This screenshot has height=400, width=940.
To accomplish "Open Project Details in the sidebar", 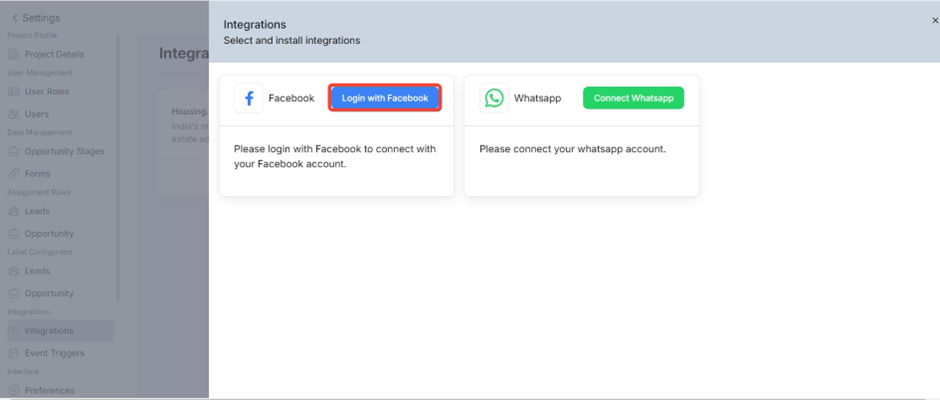I will click(x=54, y=54).
